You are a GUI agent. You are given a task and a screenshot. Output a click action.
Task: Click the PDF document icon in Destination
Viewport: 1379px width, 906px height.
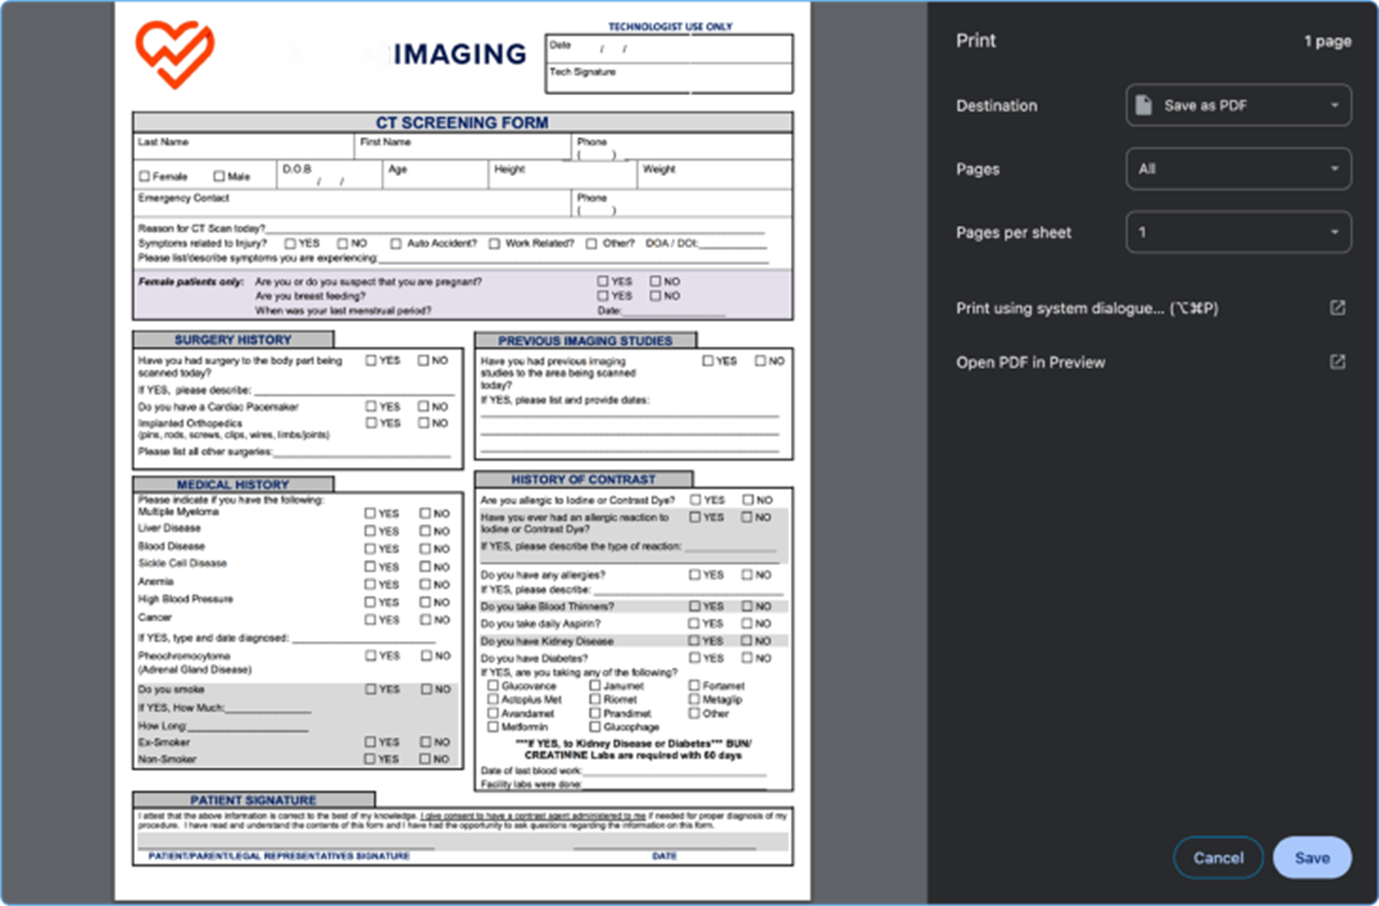click(1144, 105)
